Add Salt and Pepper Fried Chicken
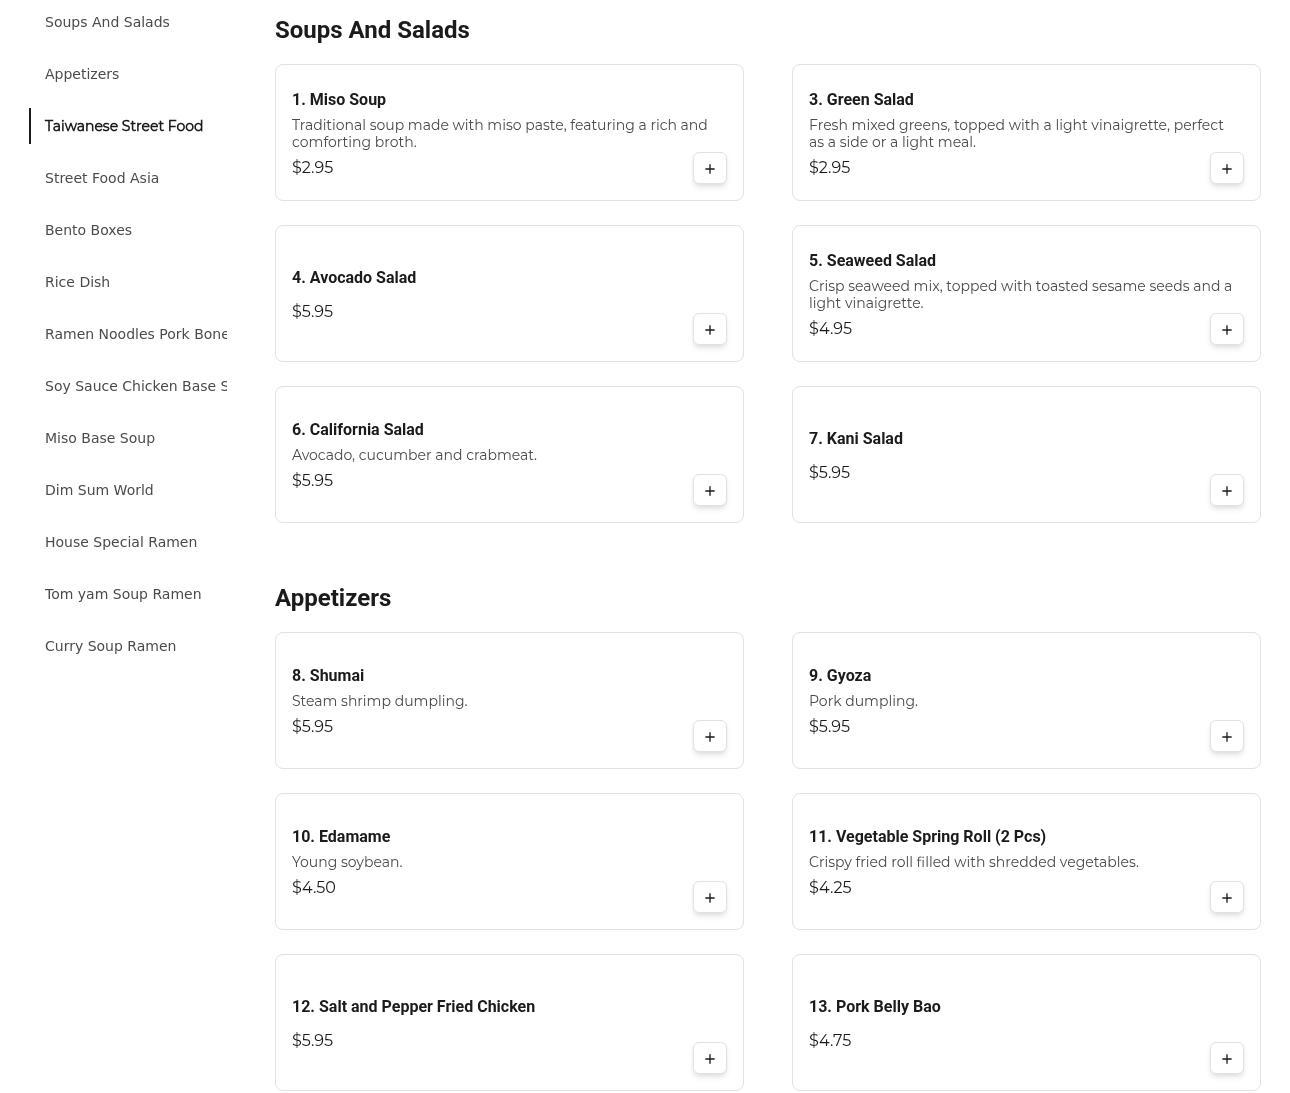This screenshot has width=1290, height=1093. (709, 1059)
